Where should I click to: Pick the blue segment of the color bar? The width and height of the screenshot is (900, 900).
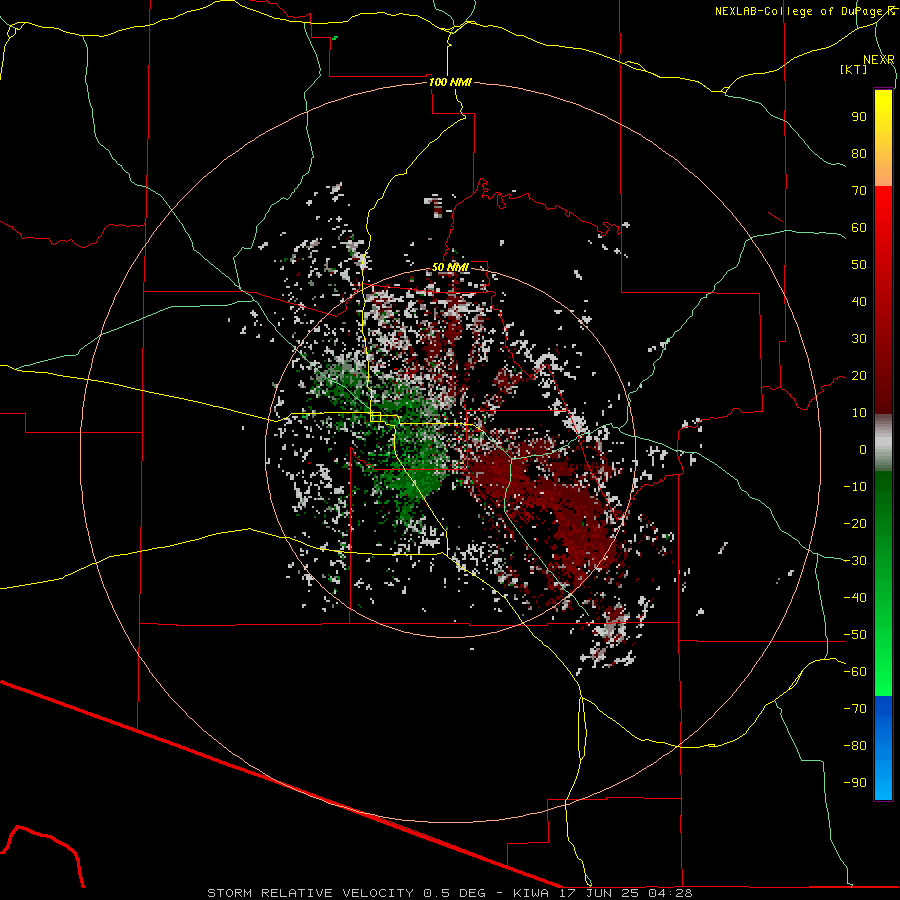[x=883, y=748]
